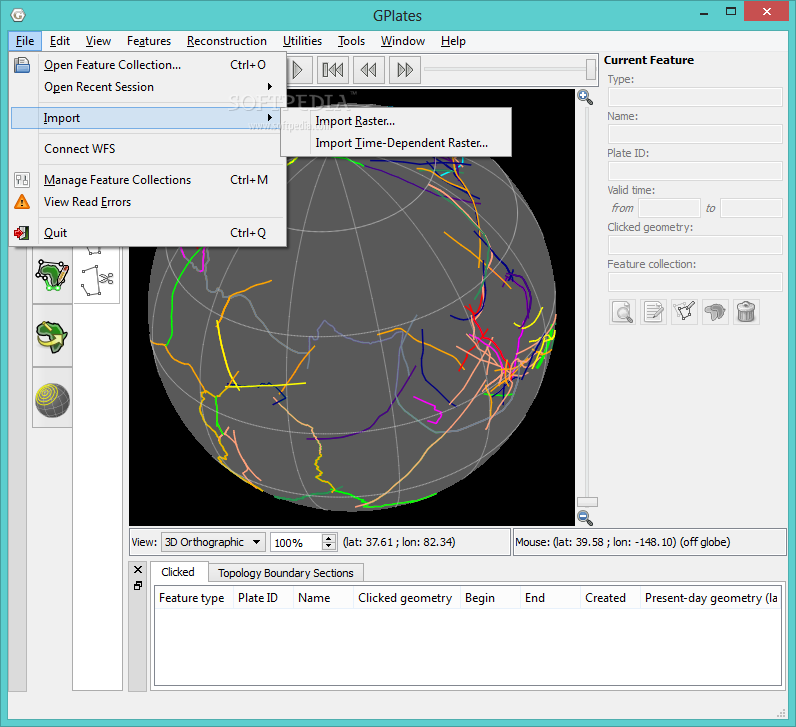Click the edit geometry vertices button
The image size is (796, 727).
(x=684, y=312)
